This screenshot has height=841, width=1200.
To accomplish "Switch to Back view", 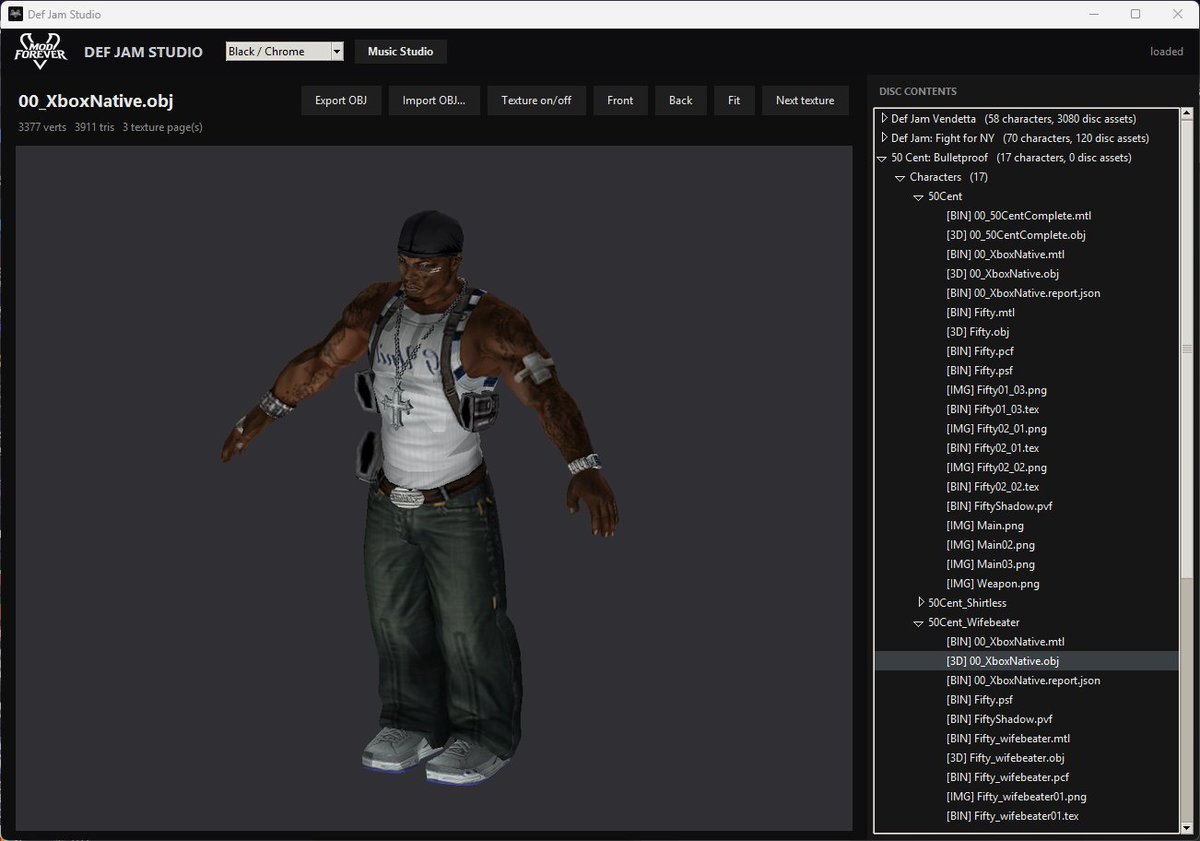I will (x=681, y=100).
